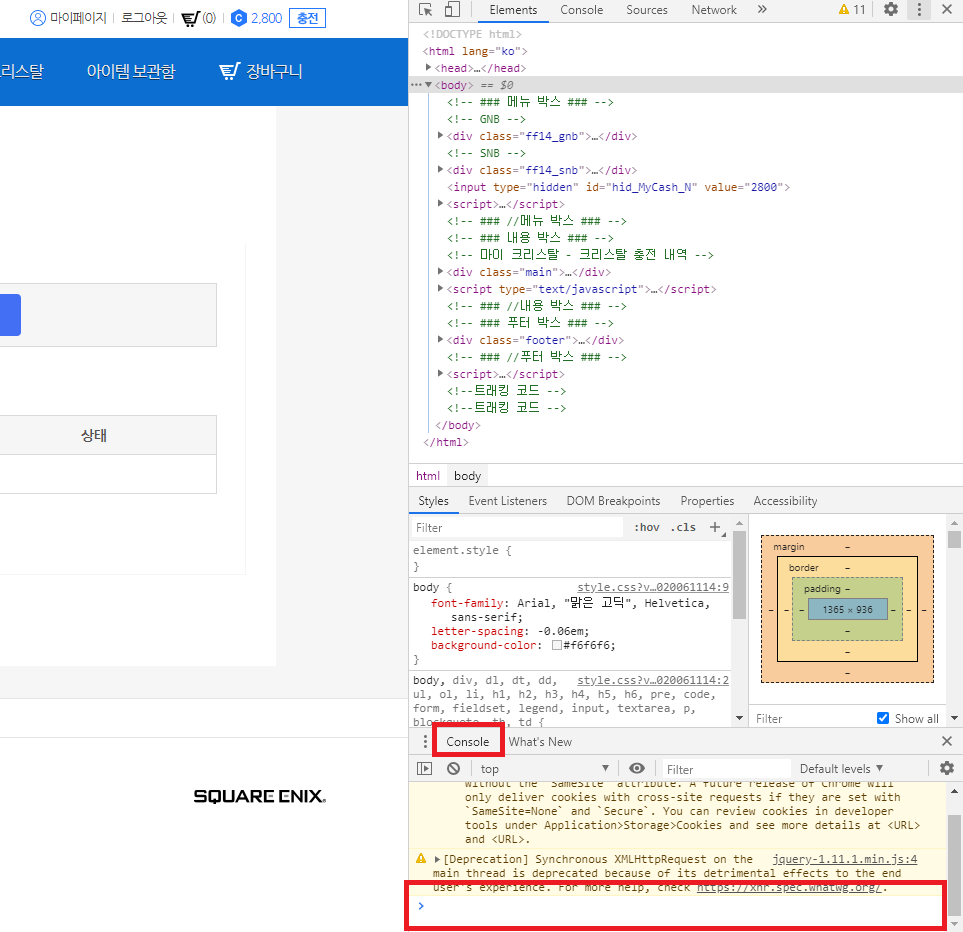
Task: Close the console drawer
Action: 947,742
